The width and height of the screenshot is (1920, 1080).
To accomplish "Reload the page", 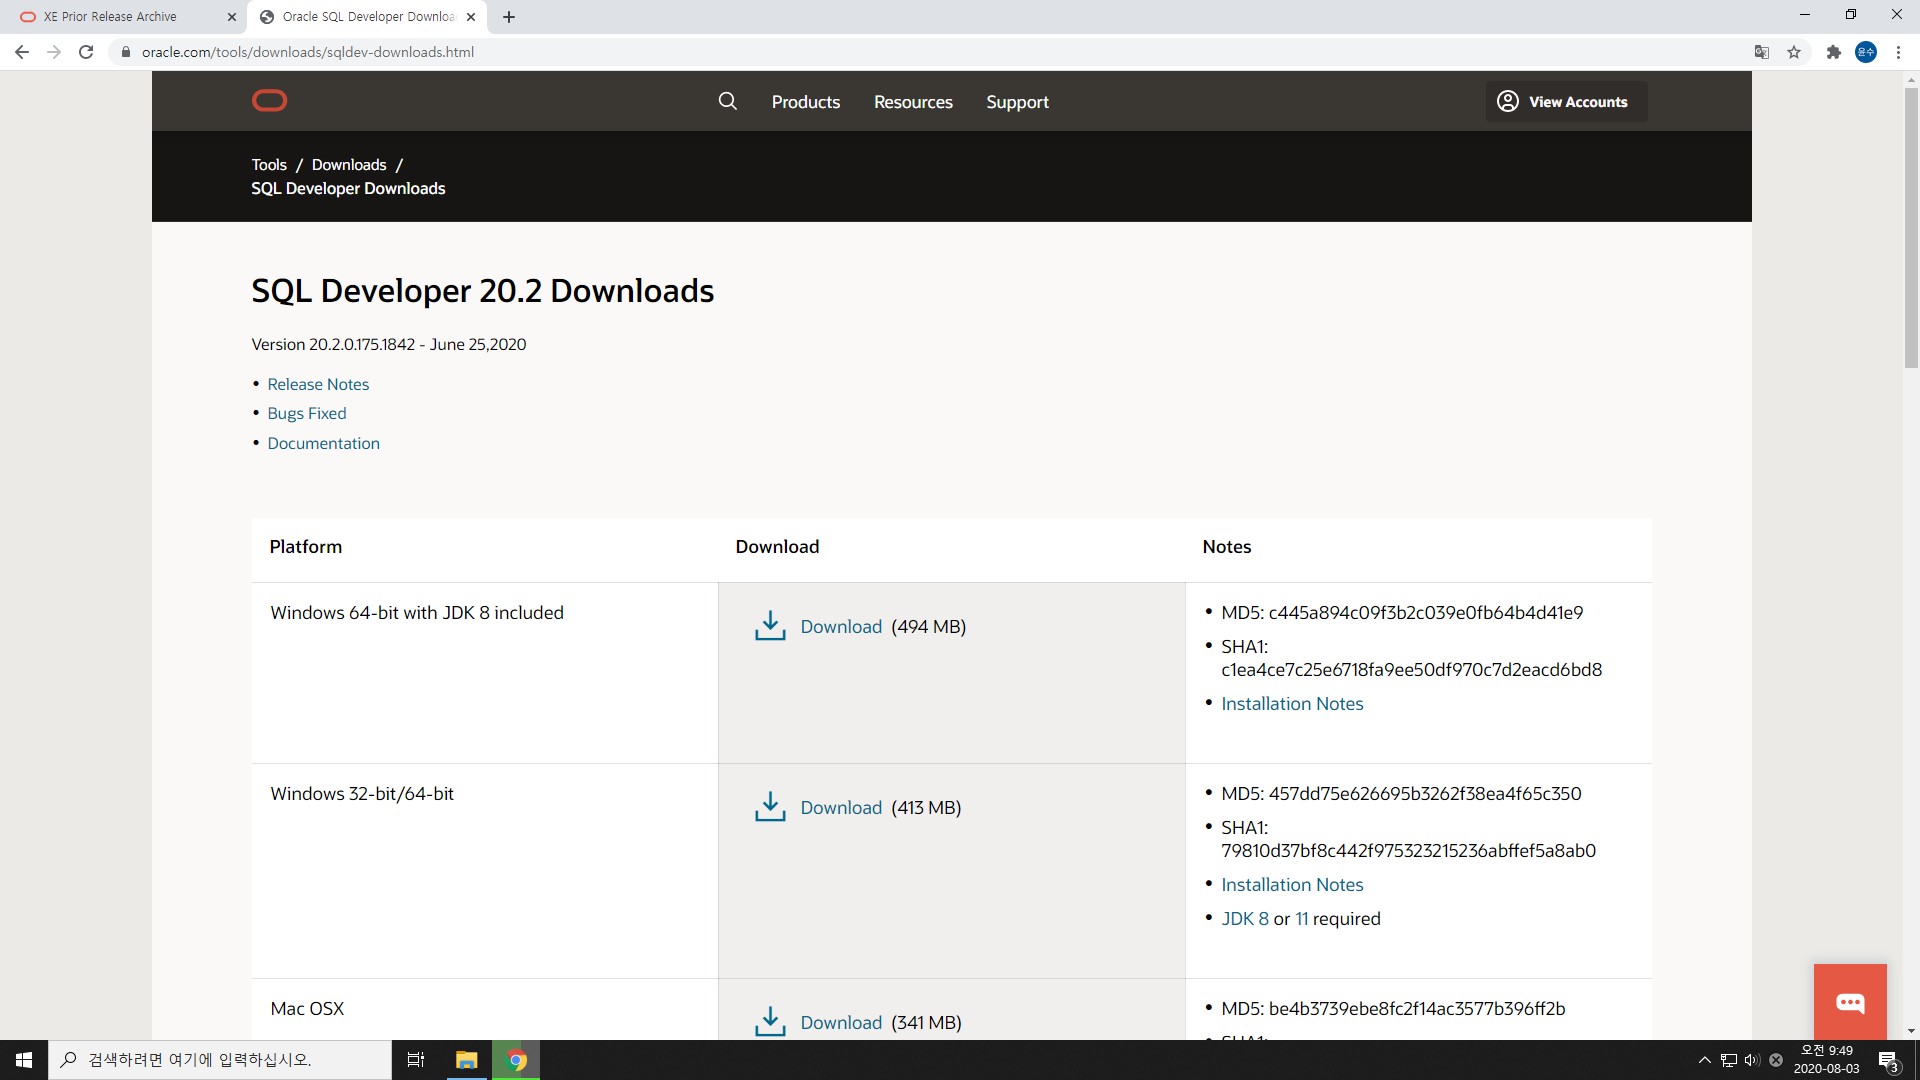I will 86,52.
